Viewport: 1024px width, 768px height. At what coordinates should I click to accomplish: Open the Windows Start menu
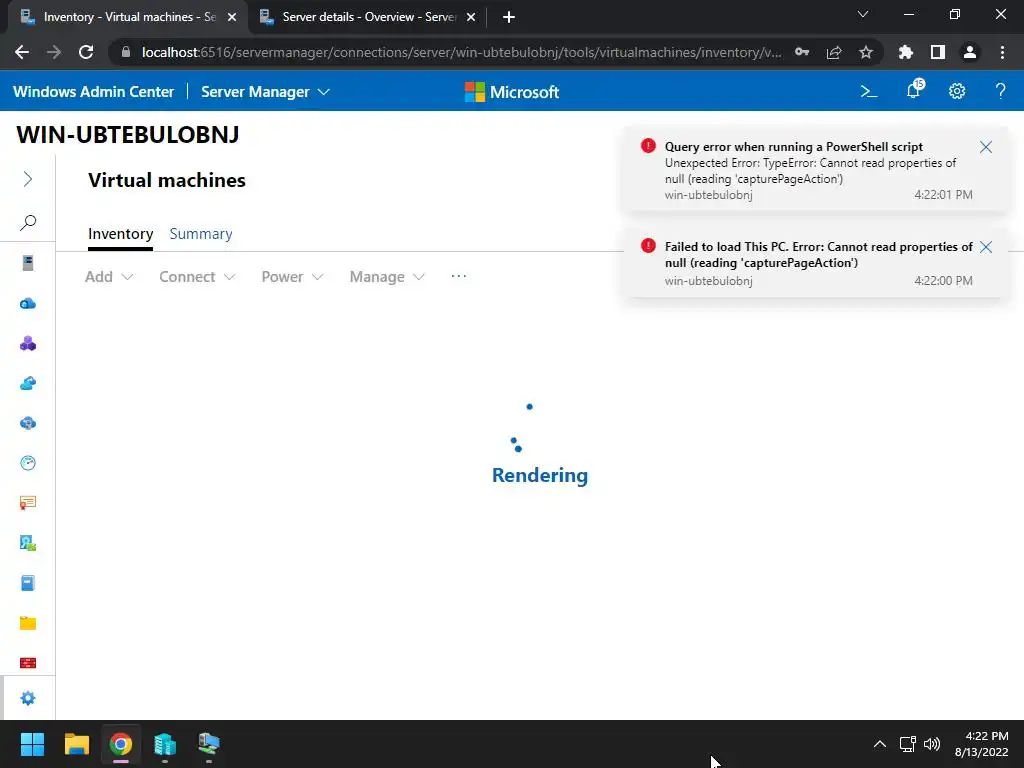(32, 744)
